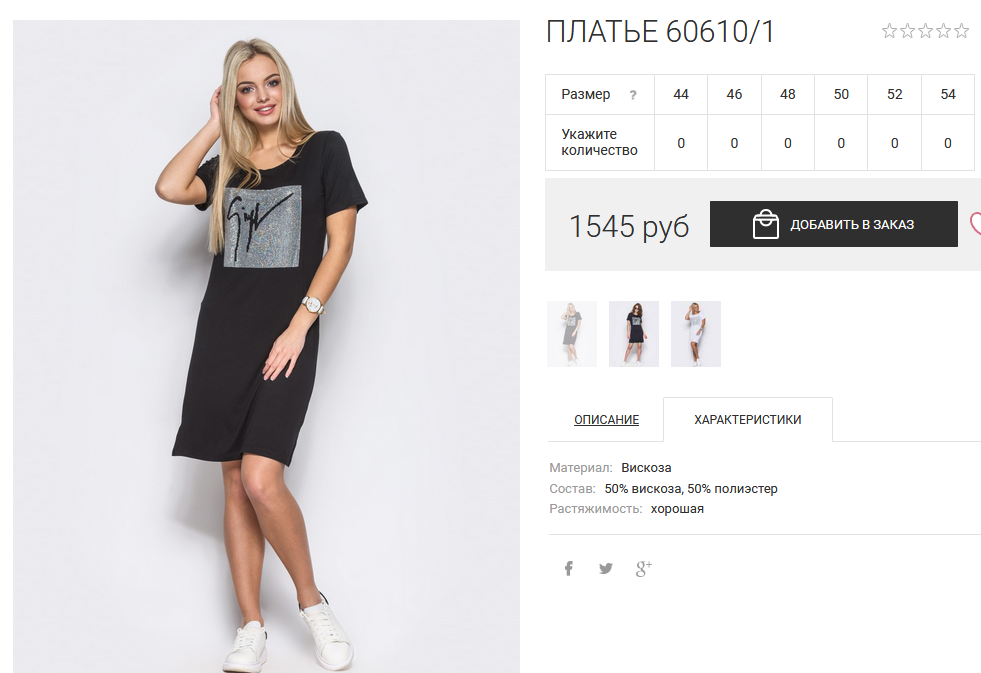
Task: Share via Google Plus icon
Action: point(644,569)
